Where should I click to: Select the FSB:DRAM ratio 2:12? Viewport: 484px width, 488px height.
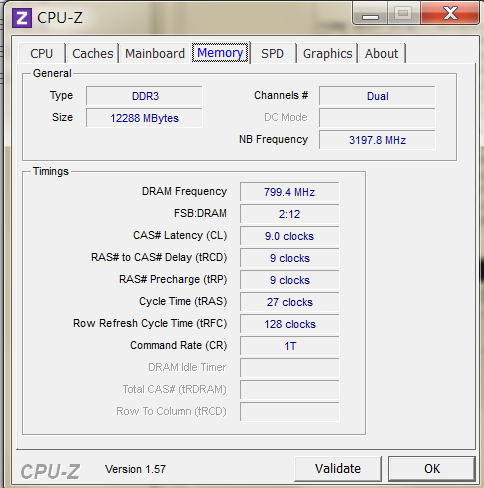[290, 214]
